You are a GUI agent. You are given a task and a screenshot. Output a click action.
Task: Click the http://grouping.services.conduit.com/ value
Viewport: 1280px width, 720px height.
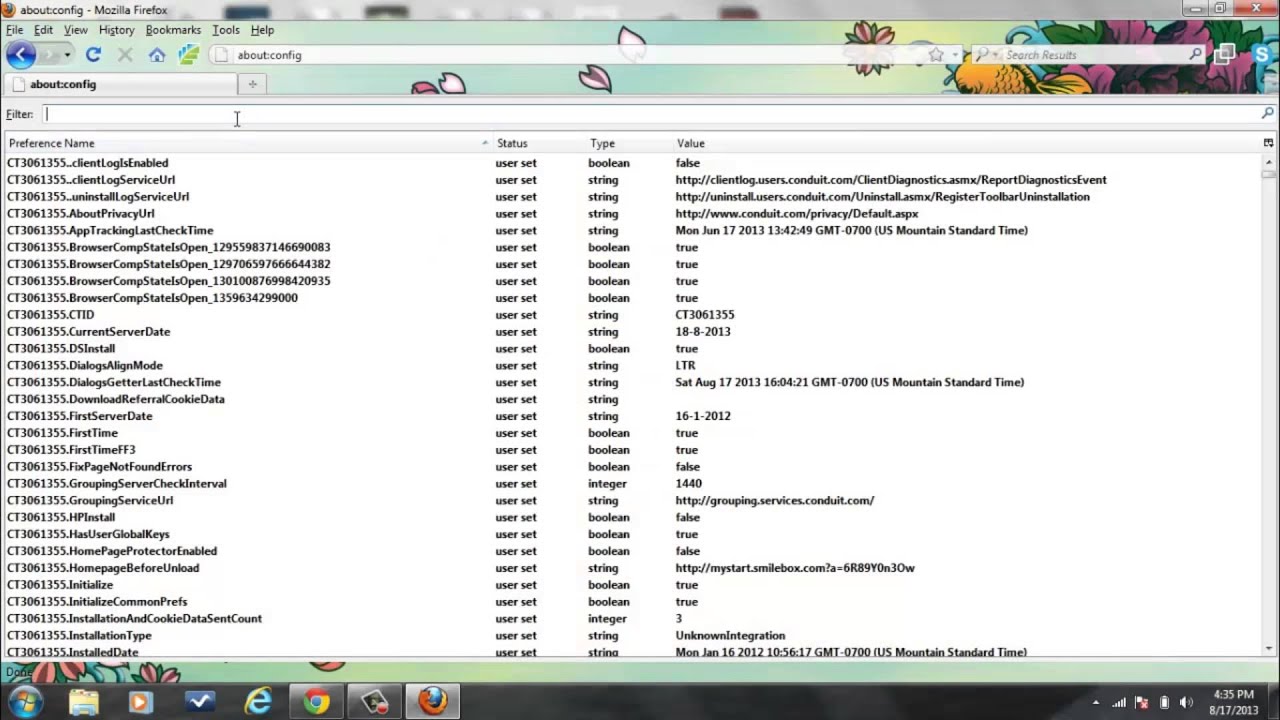click(x=775, y=501)
